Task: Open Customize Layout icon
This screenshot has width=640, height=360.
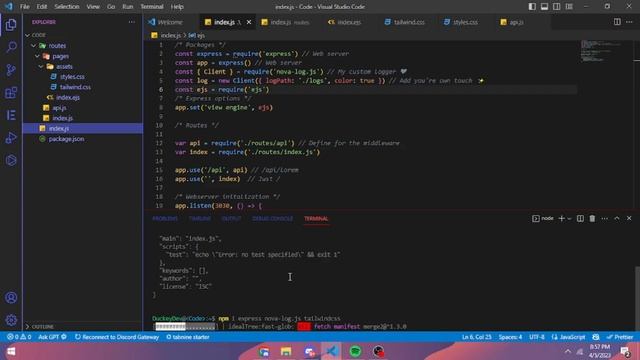Action: (x=569, y=7)
